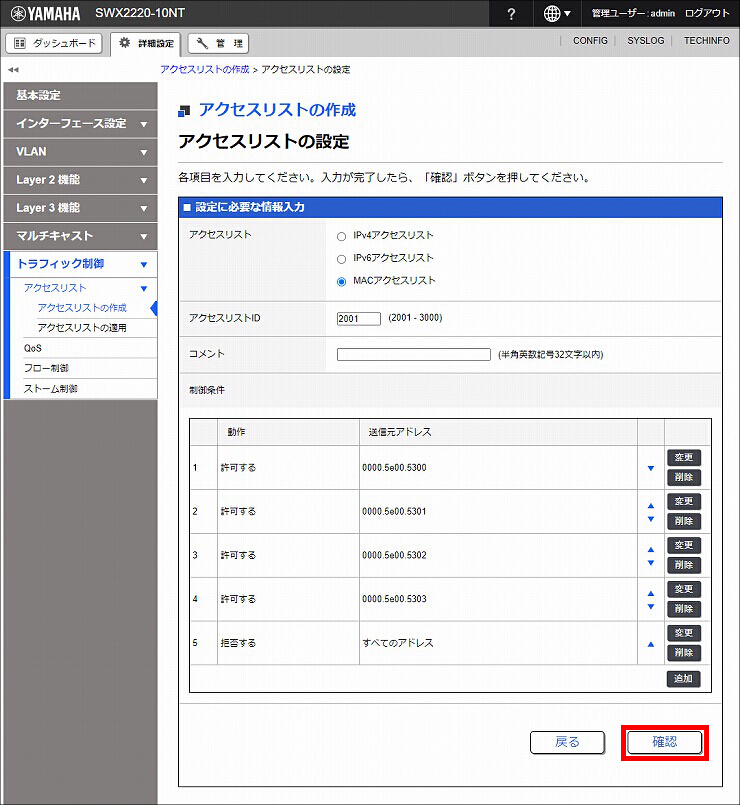Image resolution: width=740 pixels, height=805 pixels.
Task: Open TECHINFO link
Action: pyautogui.click(x=706, y=41)
